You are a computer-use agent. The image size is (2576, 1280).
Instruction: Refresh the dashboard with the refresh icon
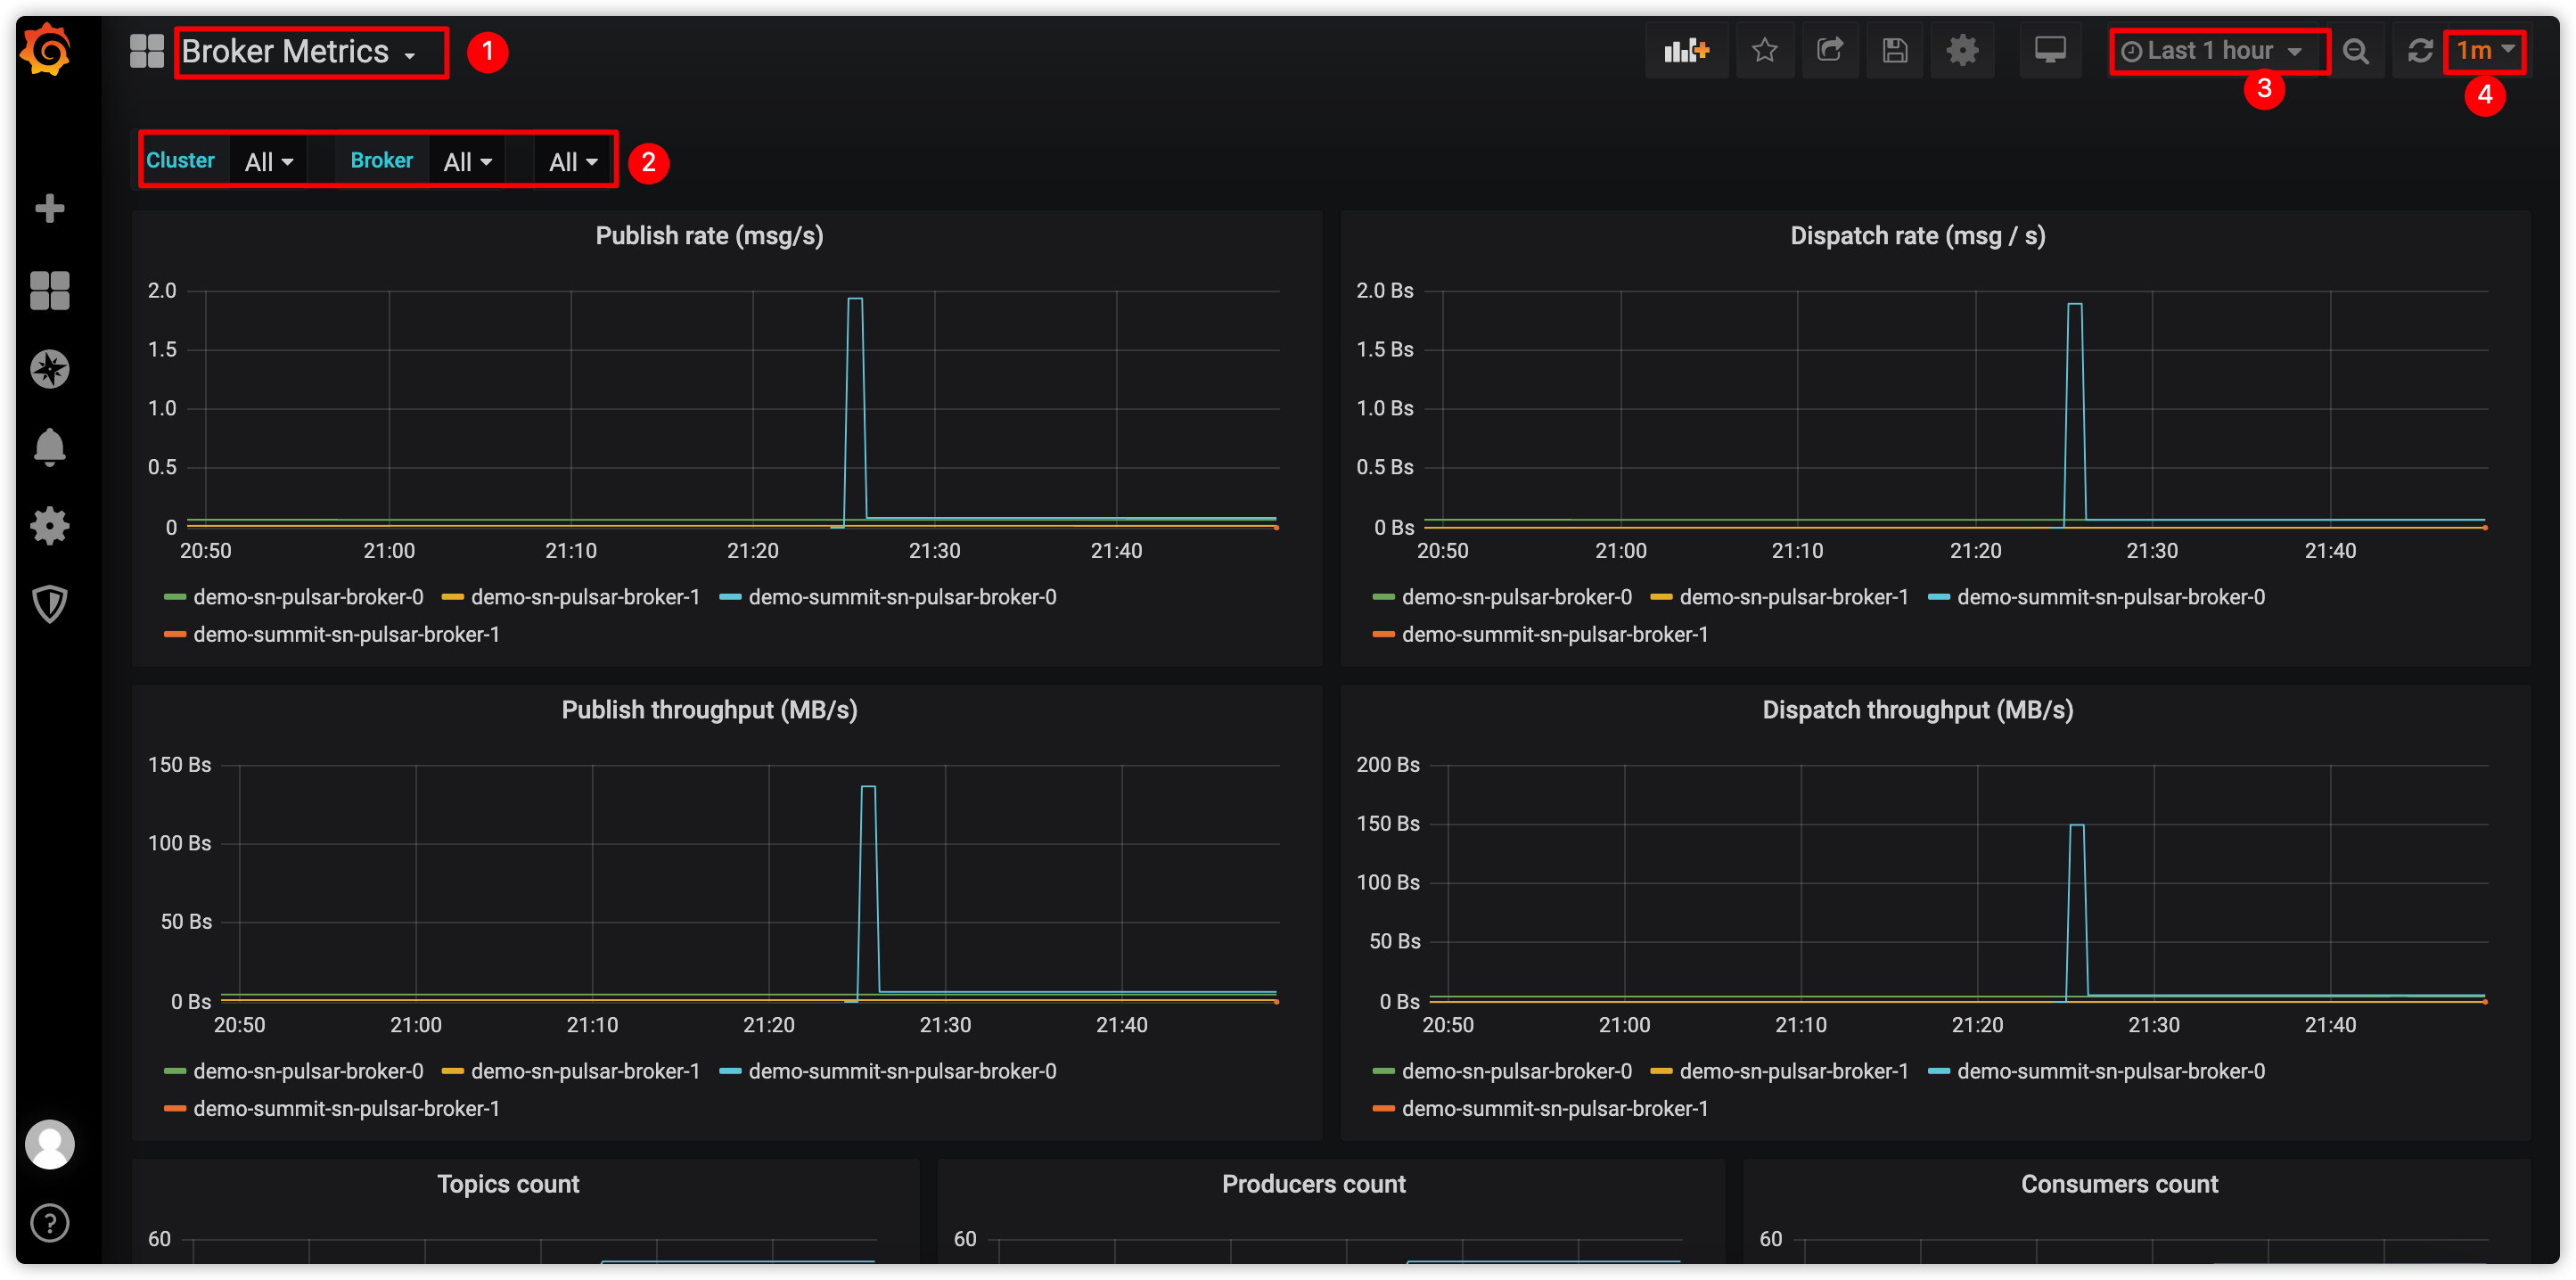[2420, 50]
